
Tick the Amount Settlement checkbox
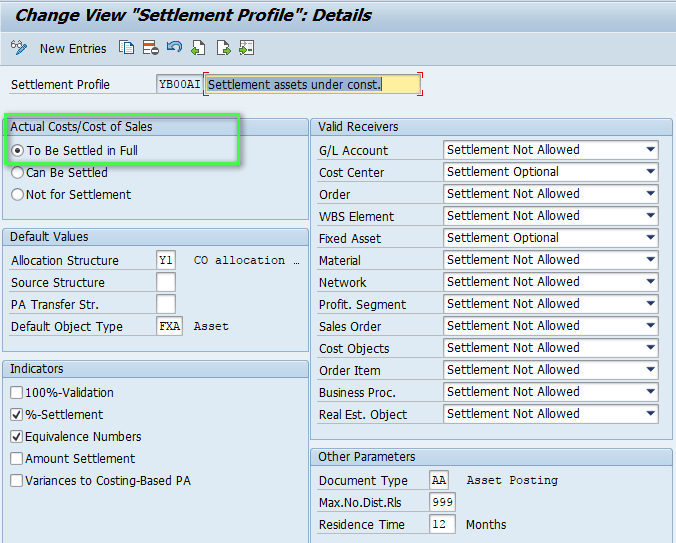pyautogui.click(x=17, y=459)
